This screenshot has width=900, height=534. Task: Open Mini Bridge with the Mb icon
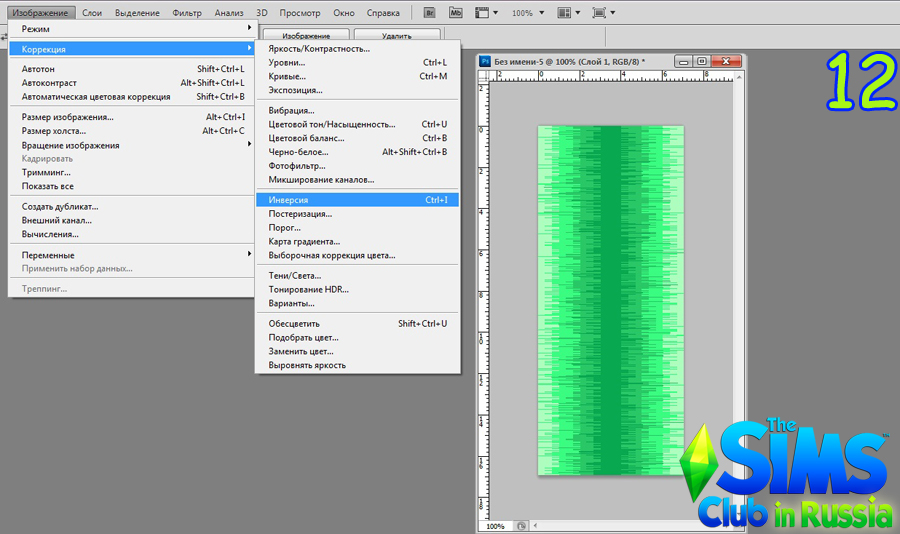[x=456, y=13]
